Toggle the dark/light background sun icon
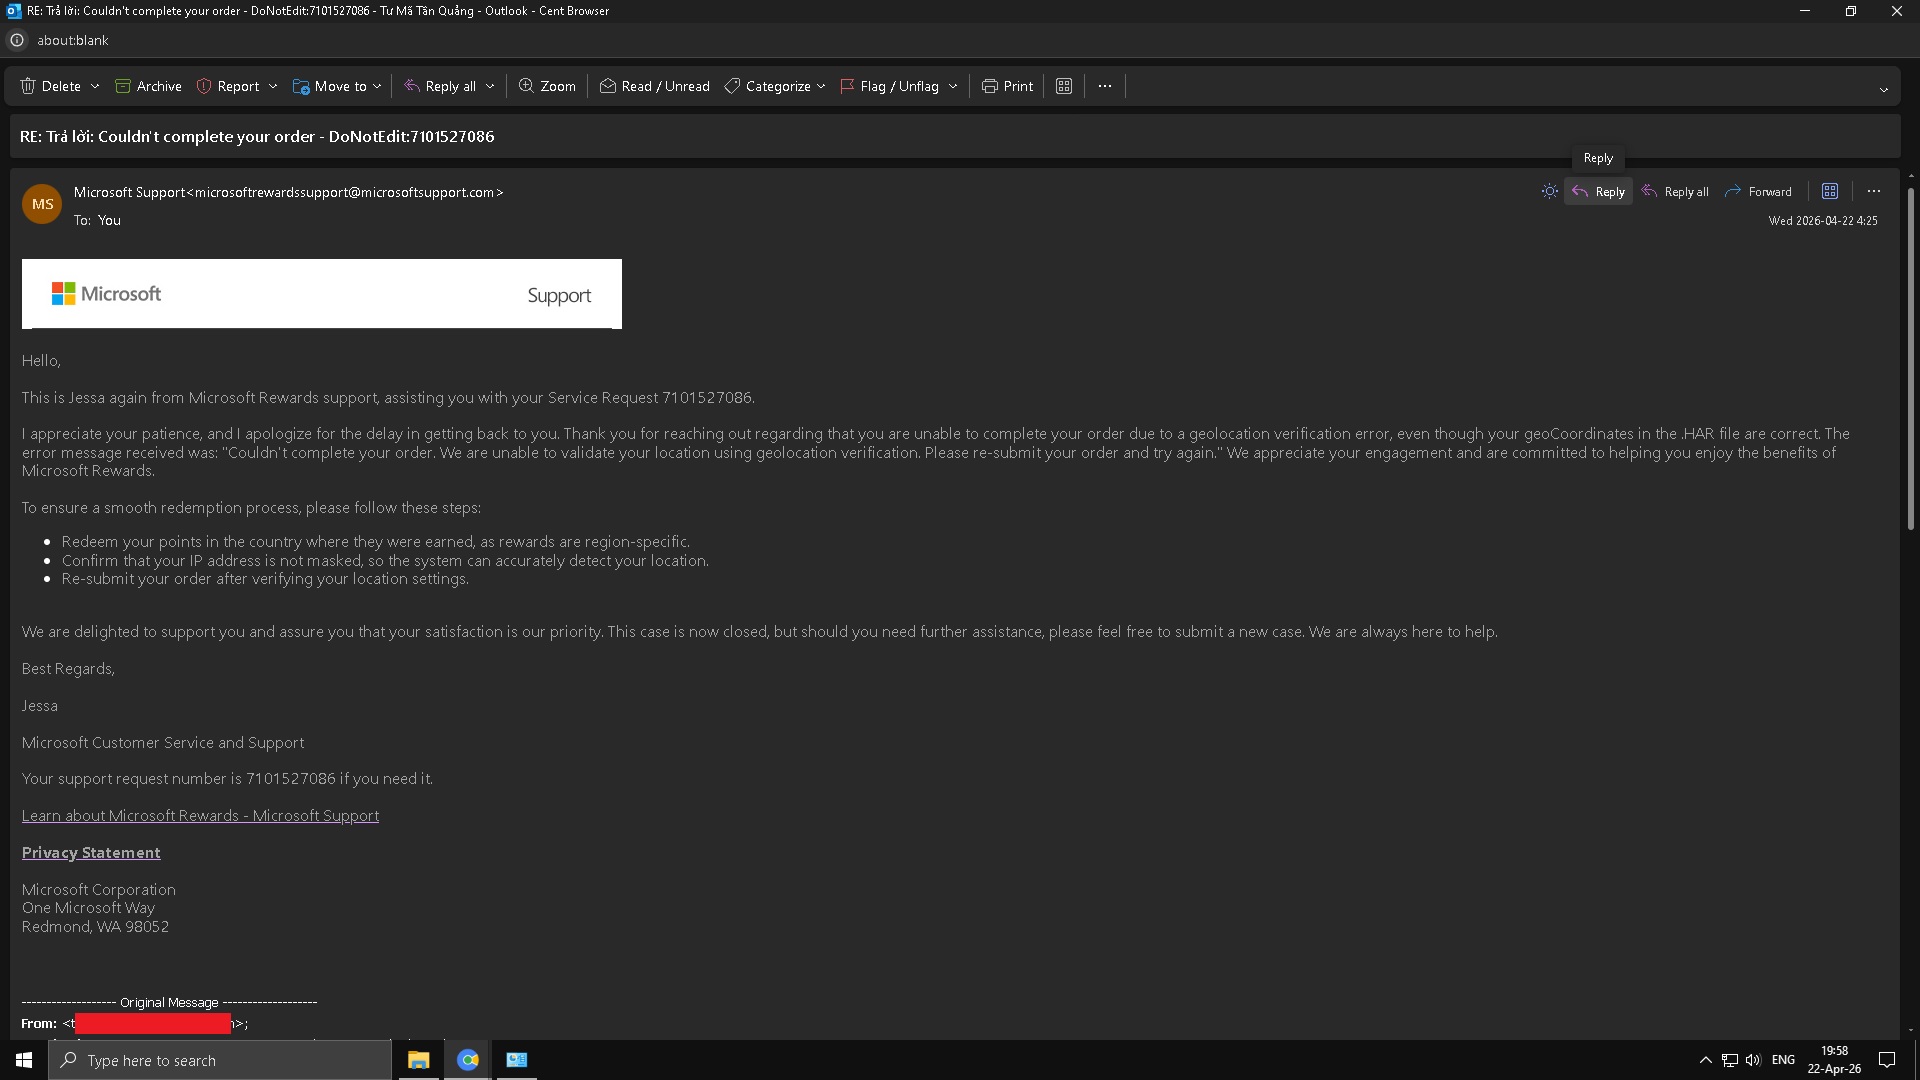Screen dimensions: 1920x1080 (x=1550, y=191)
